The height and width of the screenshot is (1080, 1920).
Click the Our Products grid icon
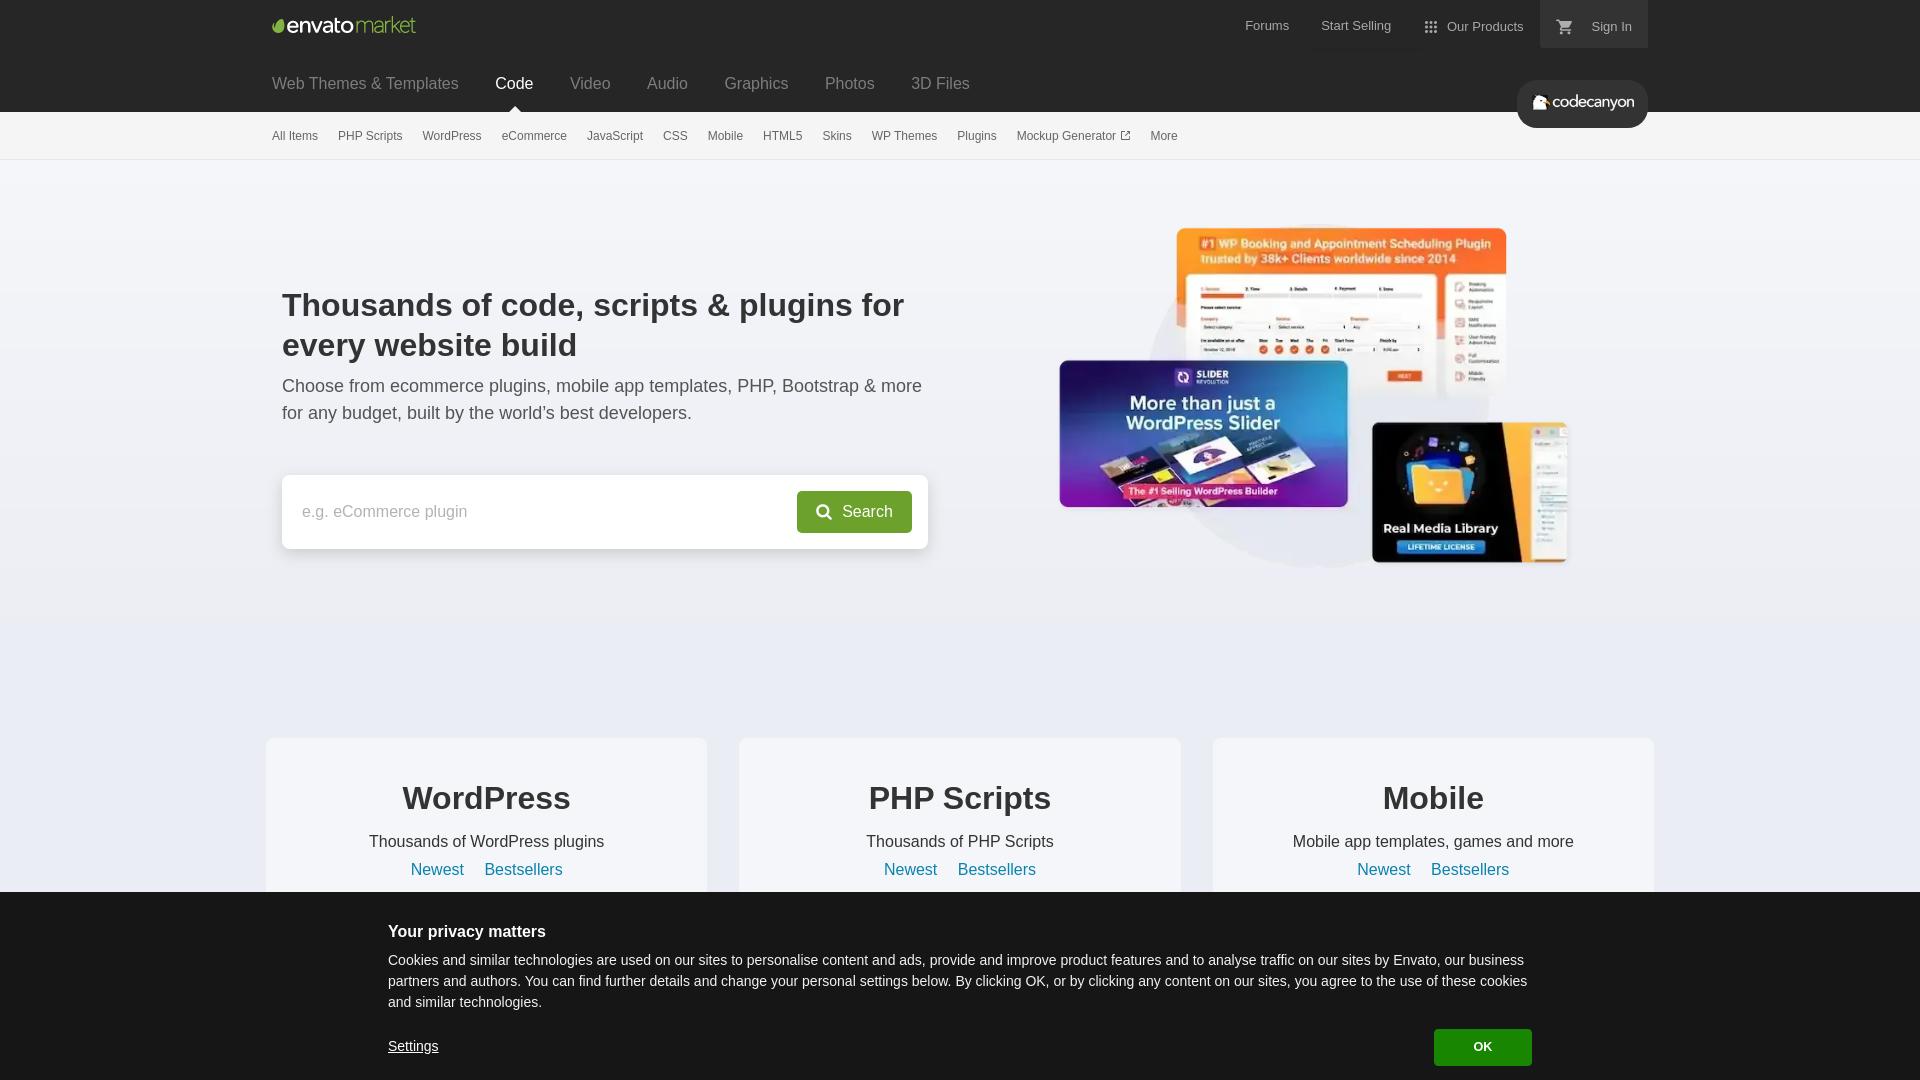coord(1431,26)
